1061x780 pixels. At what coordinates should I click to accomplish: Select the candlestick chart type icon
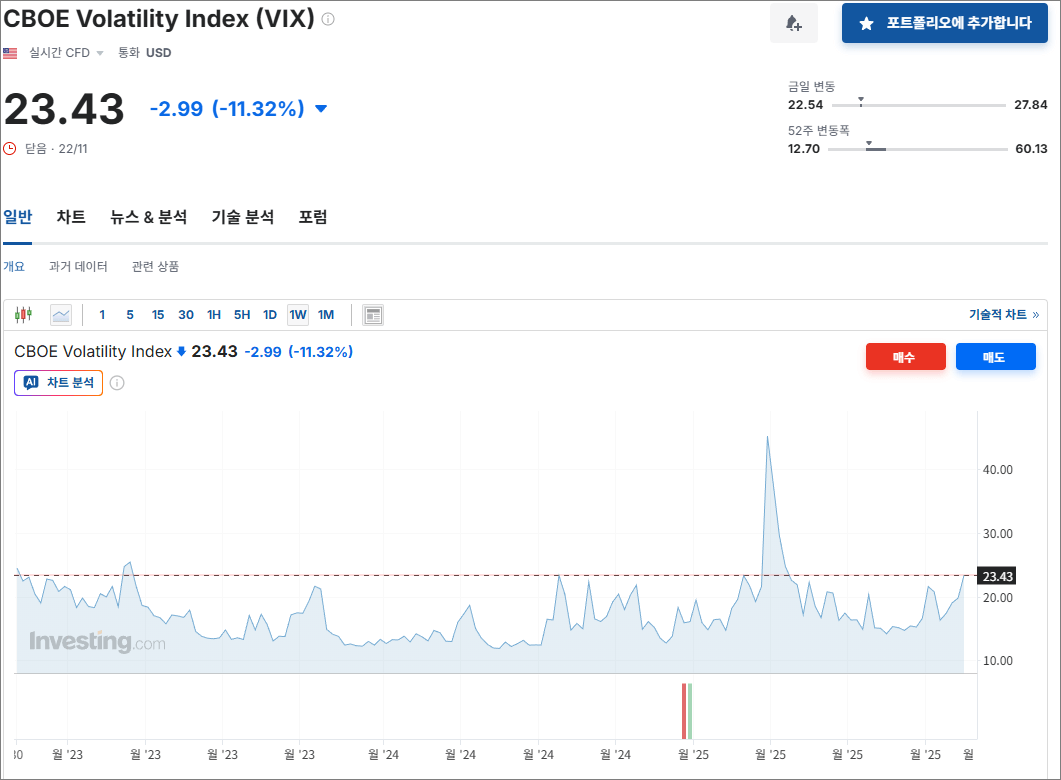point(23,315)
